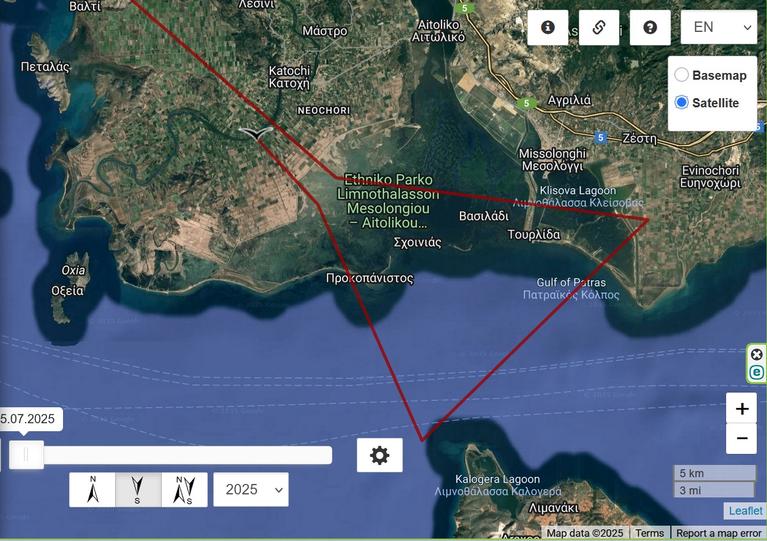The image size is (767, 541).
Task: Open the info button with circled i
Action: 548,27
